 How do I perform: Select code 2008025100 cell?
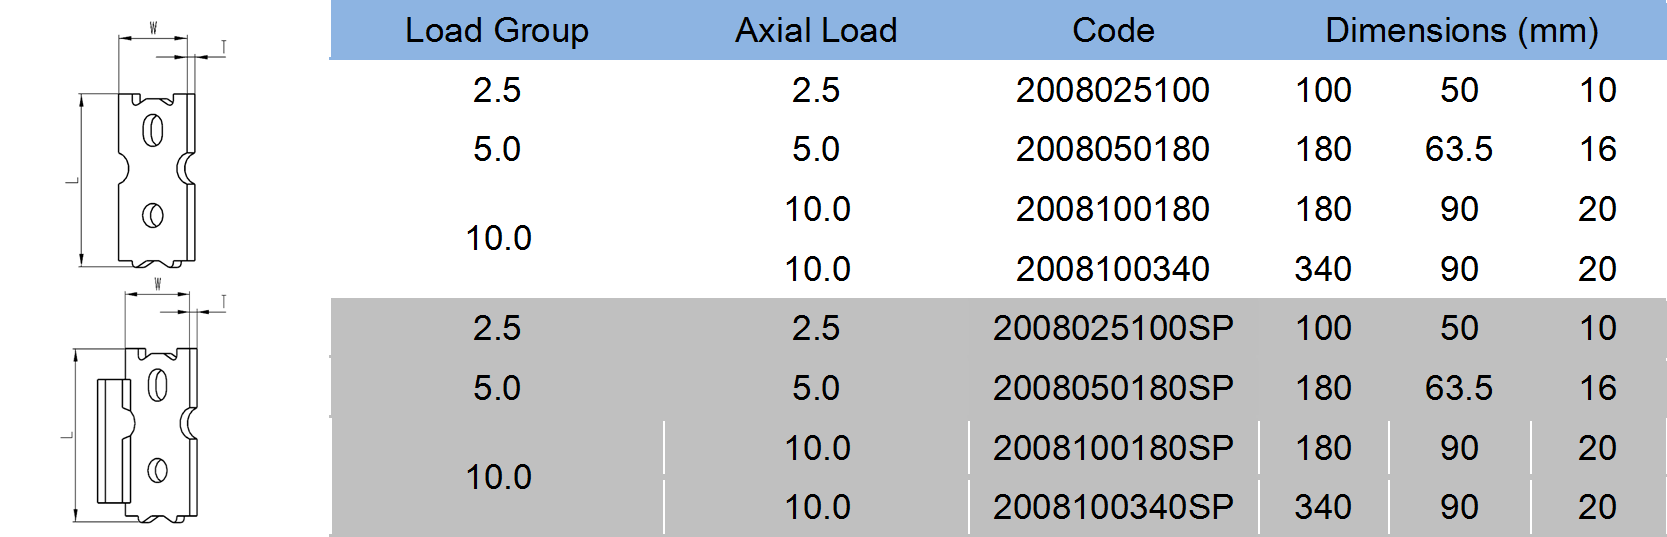tap(1113, 90)
